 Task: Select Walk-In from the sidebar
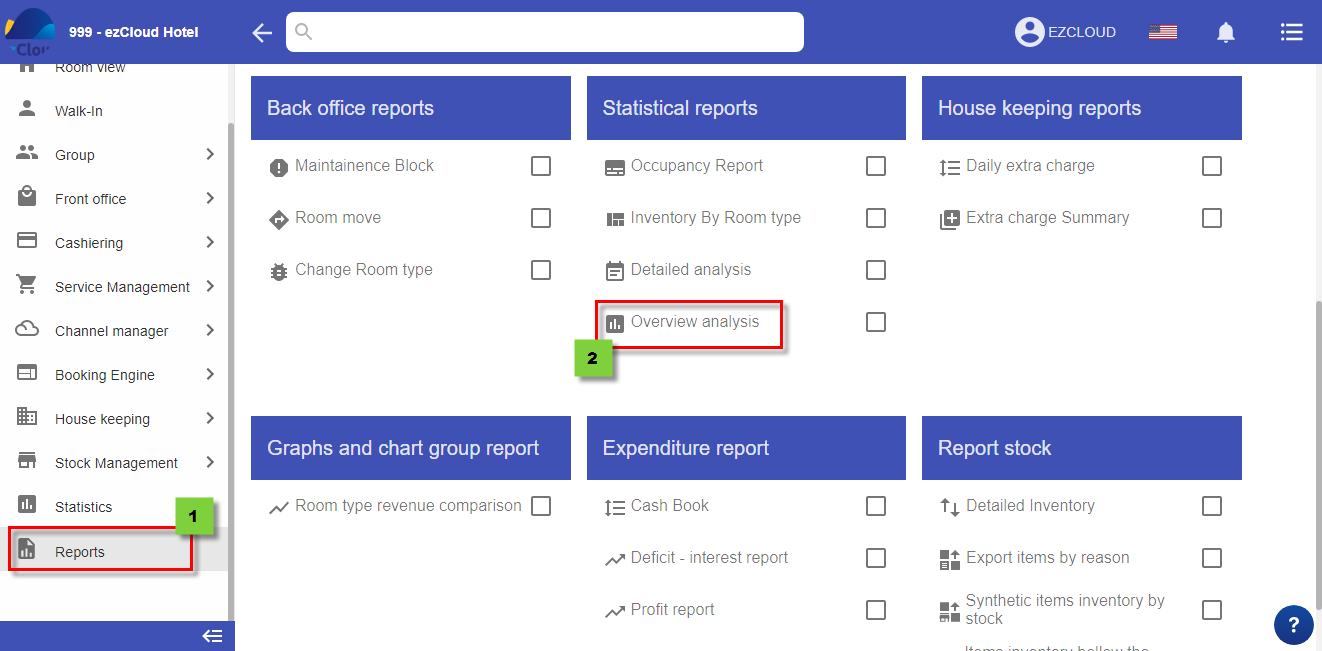coord(78,111)
